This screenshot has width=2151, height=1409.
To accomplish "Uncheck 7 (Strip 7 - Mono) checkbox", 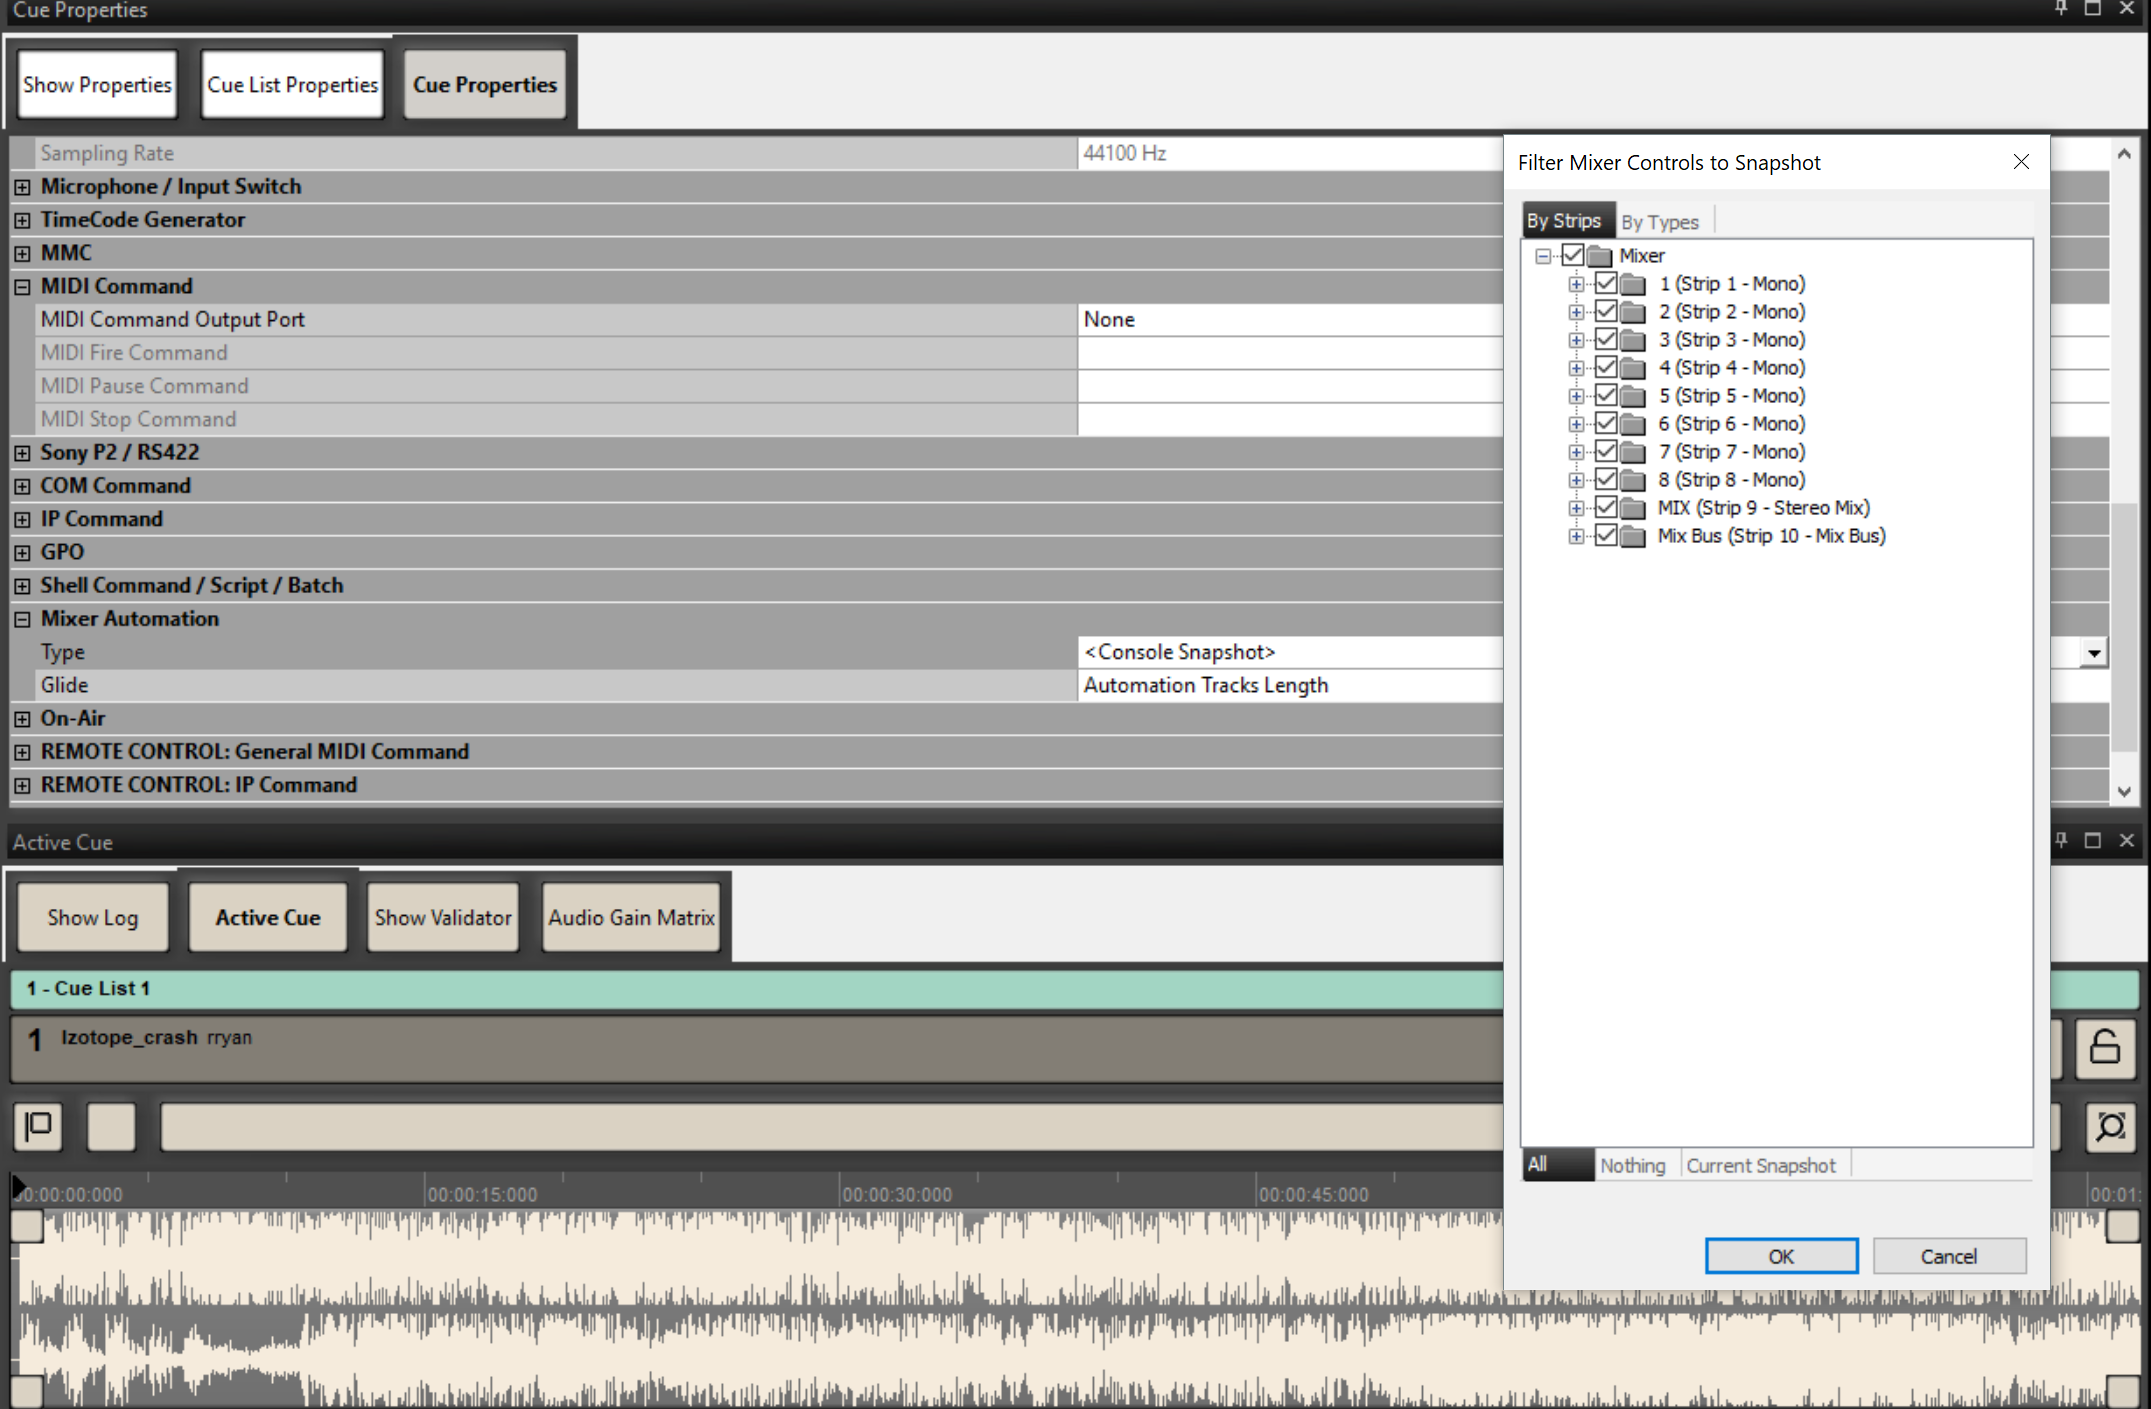I will 1606,451.
